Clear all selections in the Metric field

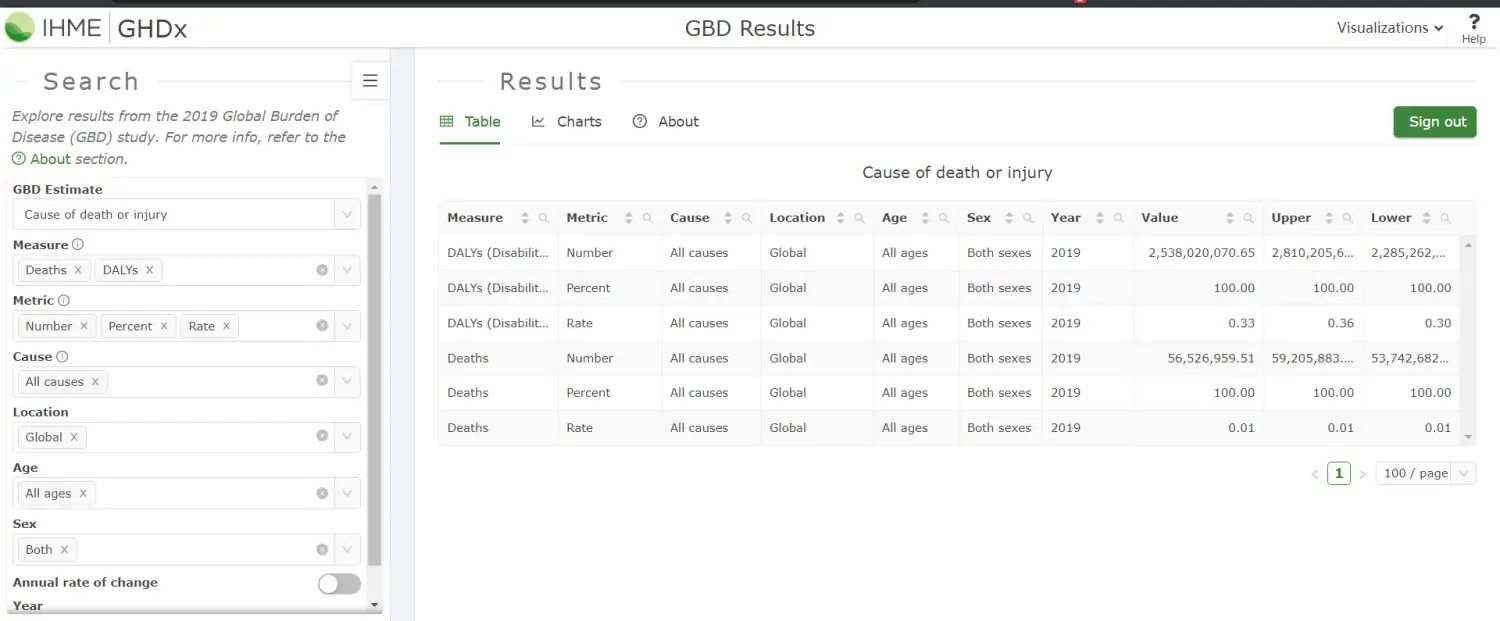click(x=322, y=326)
